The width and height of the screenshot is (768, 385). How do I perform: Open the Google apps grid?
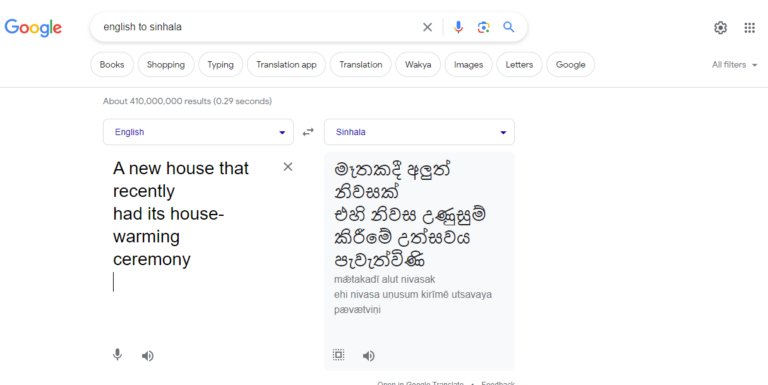pos(750,28)
